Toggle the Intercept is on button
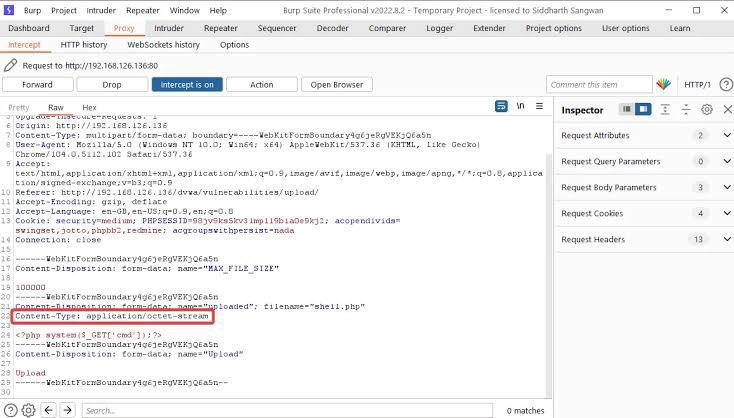Image resolution: width=734 pixels, height=418 pixels. (187, 85)
